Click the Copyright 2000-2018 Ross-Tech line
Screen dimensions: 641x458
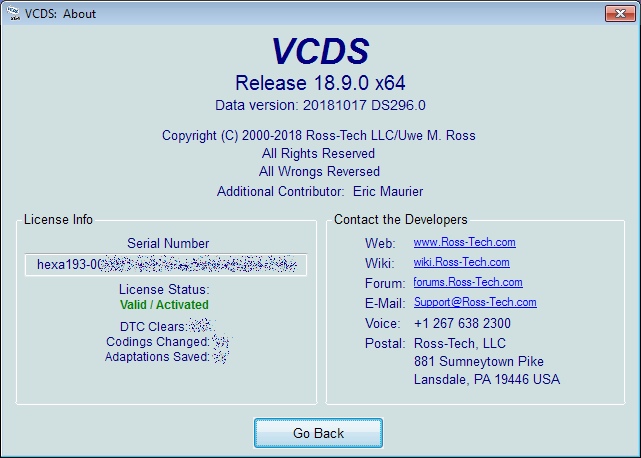pyautogui.click(x=319, y=135)
